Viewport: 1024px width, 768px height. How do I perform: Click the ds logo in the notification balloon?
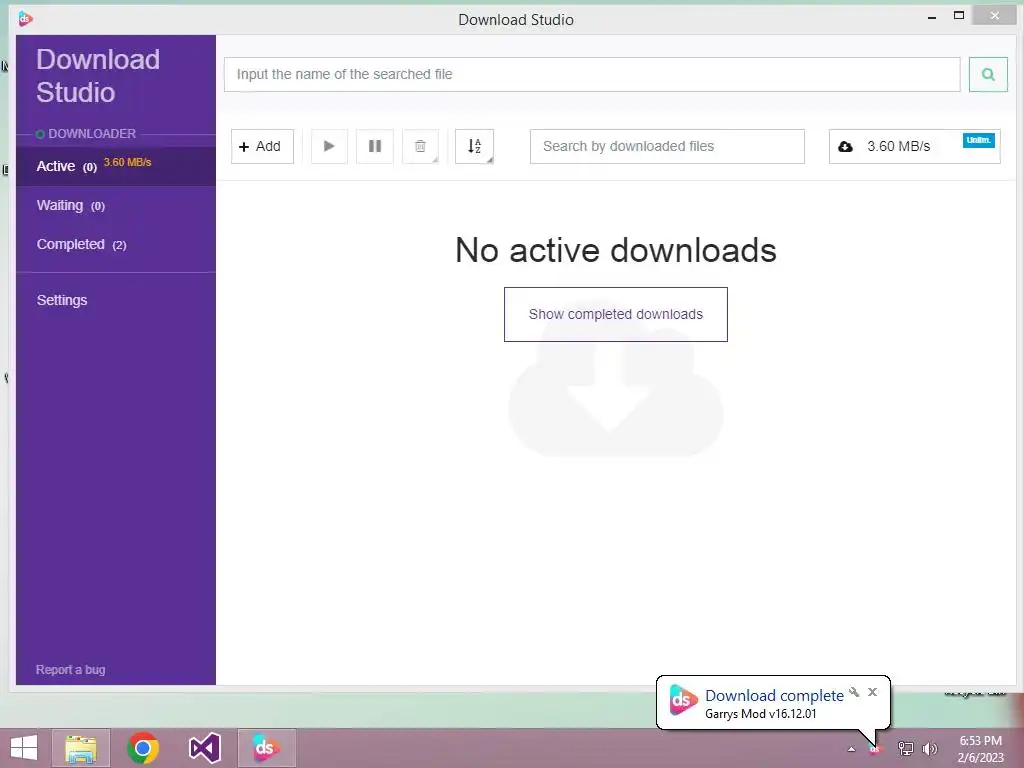pos(682,700)
